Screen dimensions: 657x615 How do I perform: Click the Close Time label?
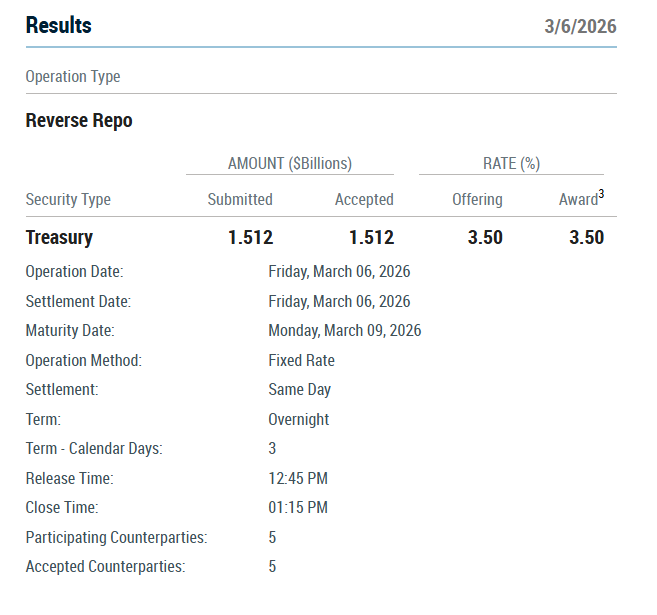tap(62, 508)
